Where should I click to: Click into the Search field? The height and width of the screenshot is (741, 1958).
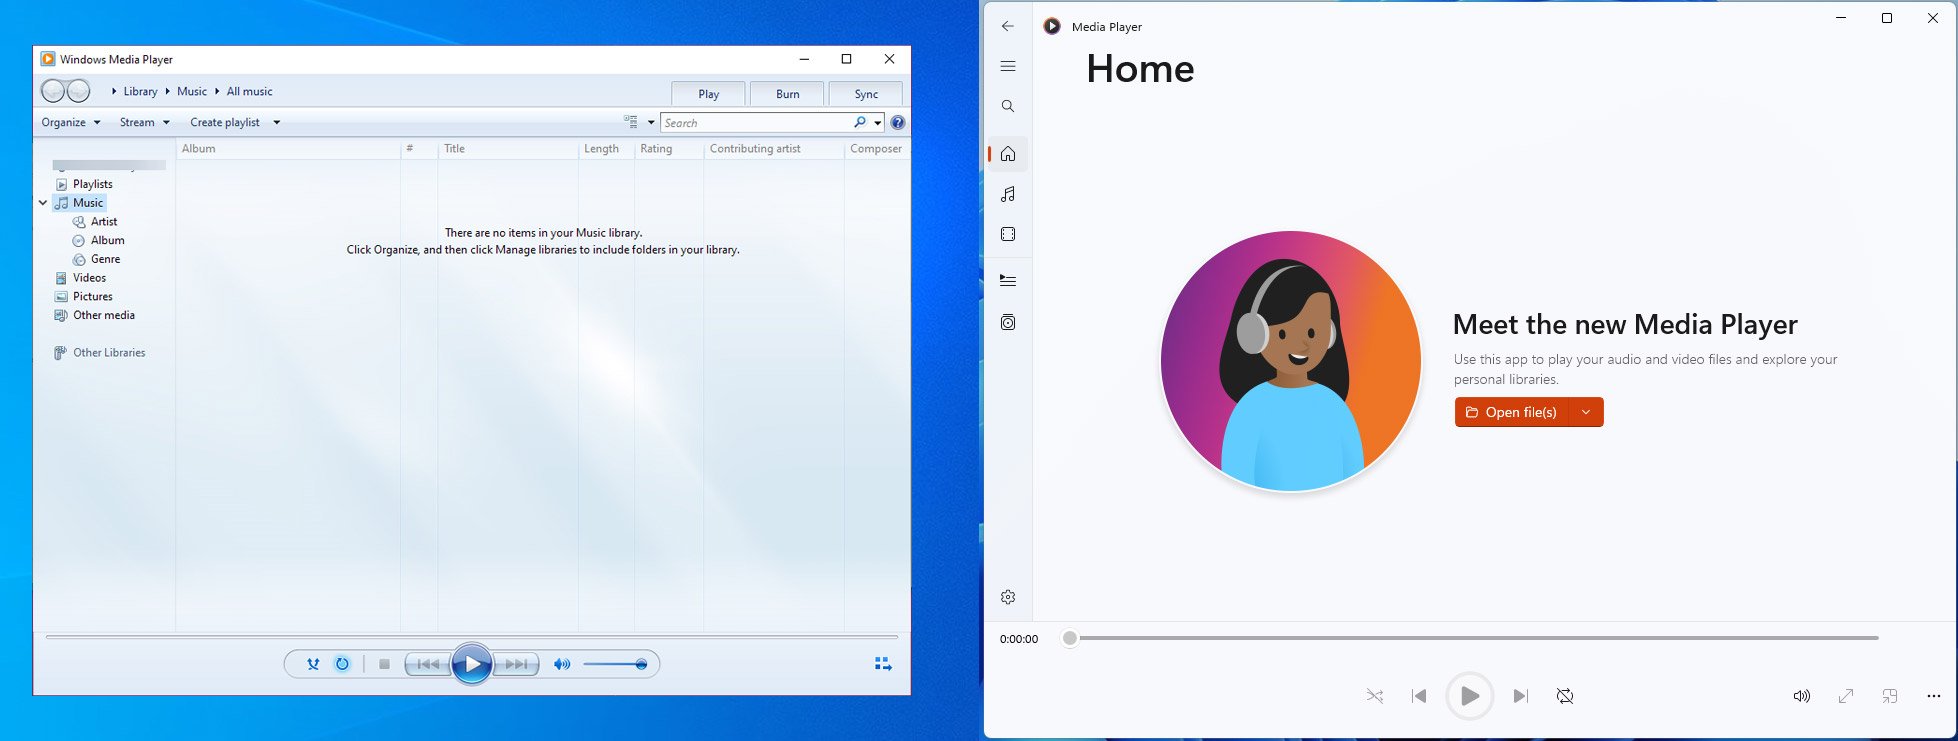756,123
